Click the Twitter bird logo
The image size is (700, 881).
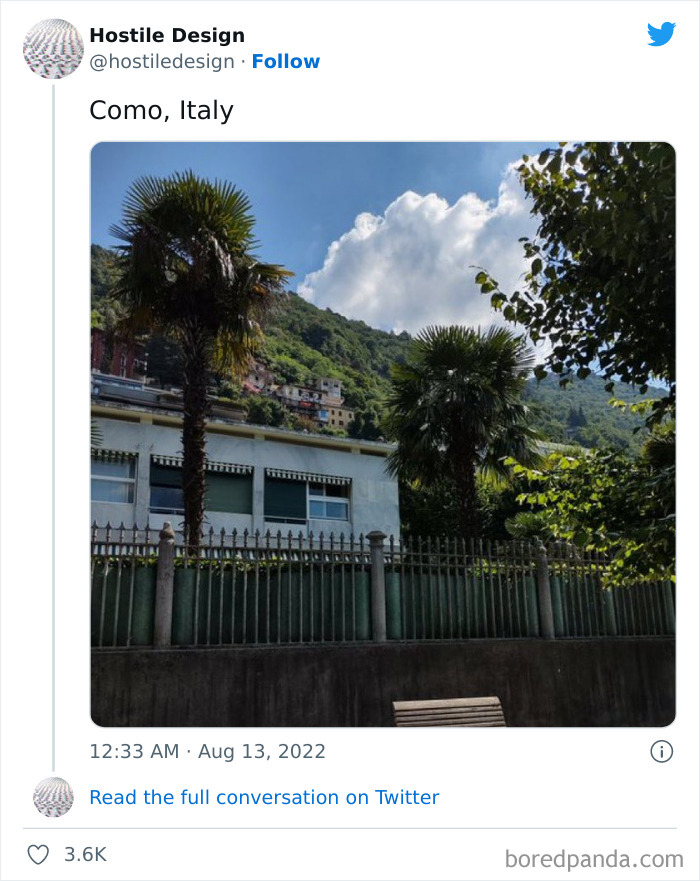point(661,35)
